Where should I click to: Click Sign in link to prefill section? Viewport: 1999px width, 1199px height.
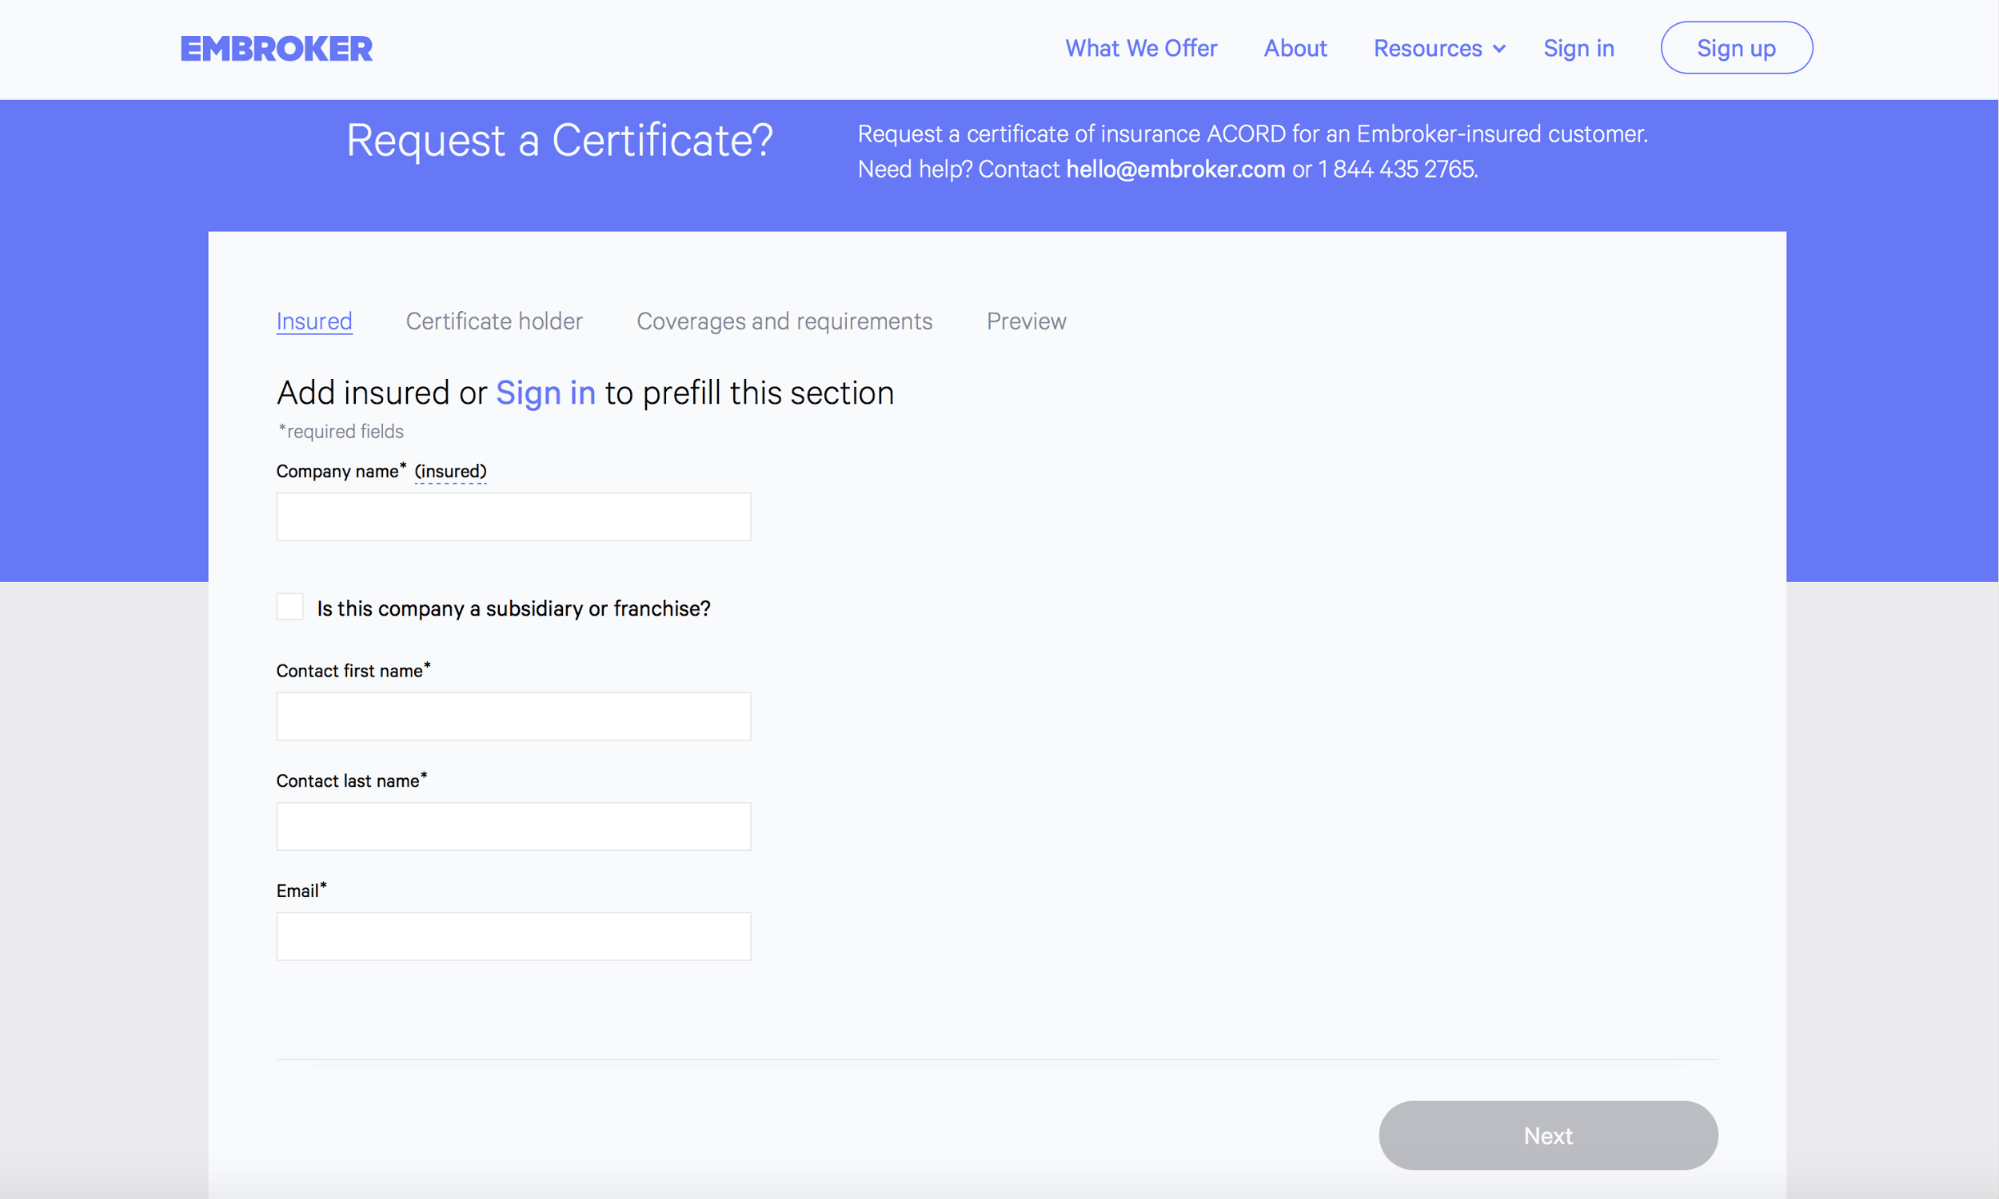tap(545, 393)
